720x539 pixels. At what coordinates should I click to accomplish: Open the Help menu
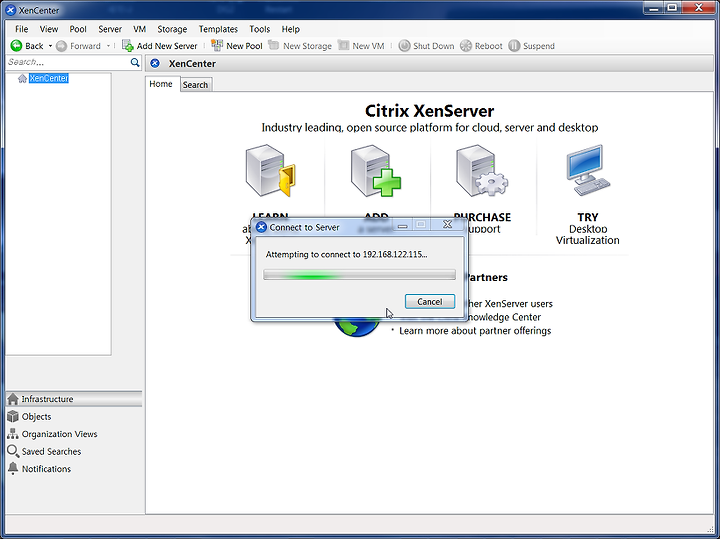click(291, 29)
